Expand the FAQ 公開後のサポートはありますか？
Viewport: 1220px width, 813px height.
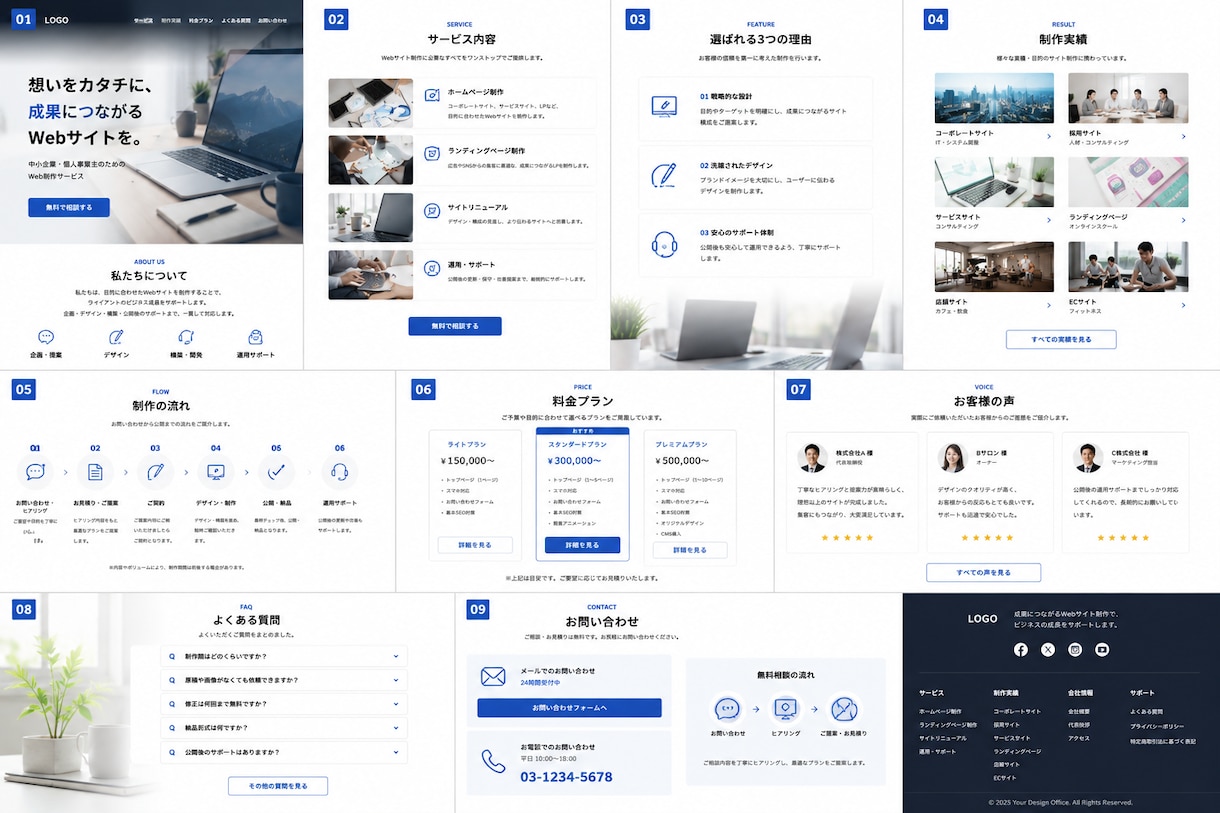click(x=284, y=751)
